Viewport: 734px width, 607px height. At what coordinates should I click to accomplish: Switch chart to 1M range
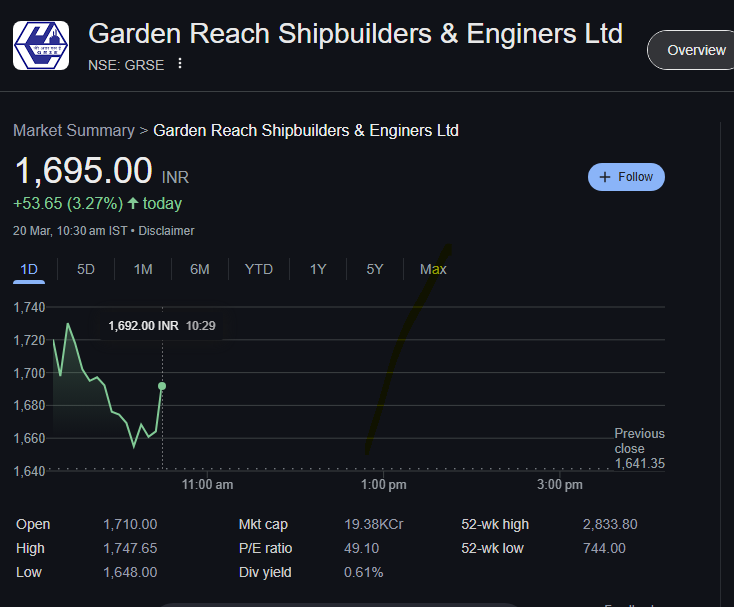pyautogui.click(x=143, y=270)
